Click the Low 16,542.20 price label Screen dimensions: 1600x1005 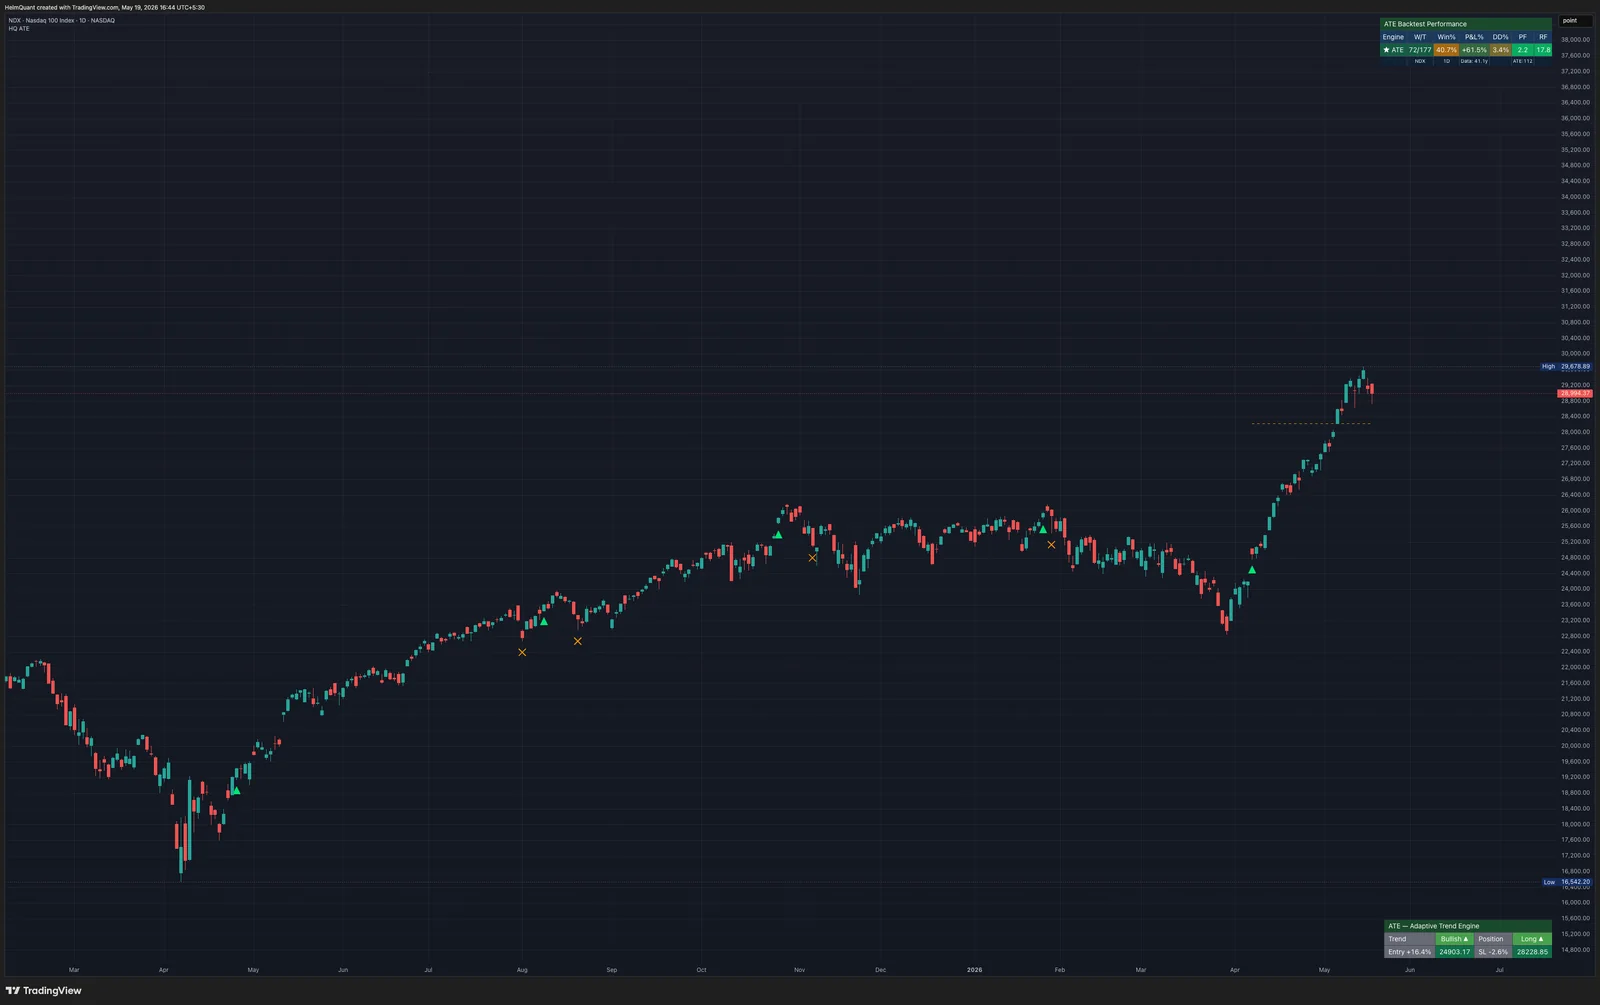pyautogui.click(x=1565, y=882)
